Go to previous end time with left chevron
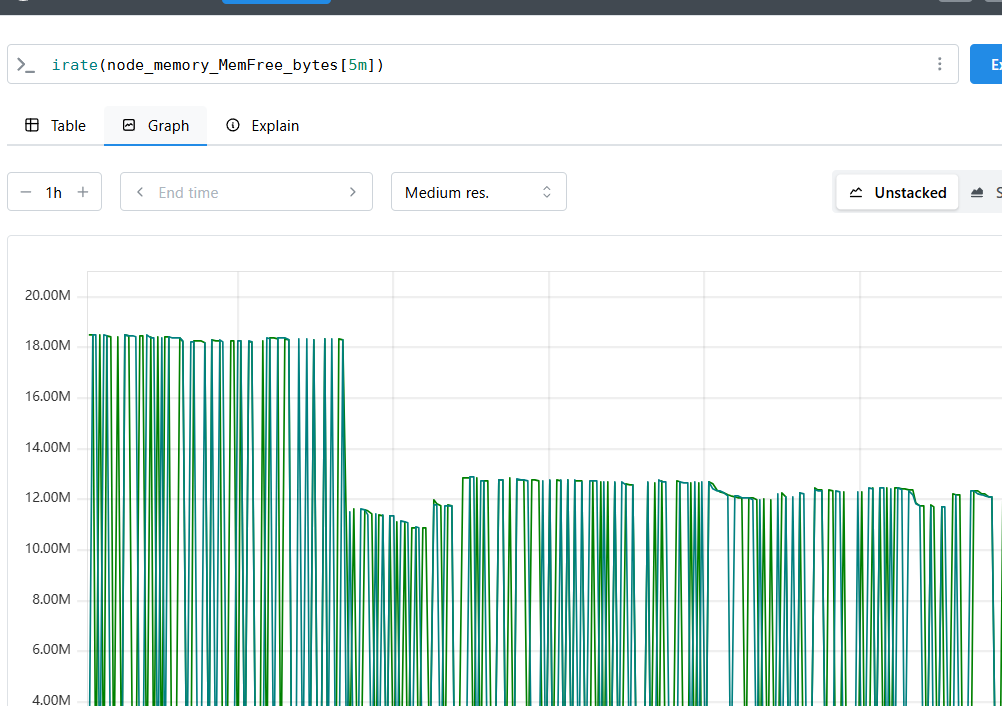1002x706 pixels. [x=140, y=192]
